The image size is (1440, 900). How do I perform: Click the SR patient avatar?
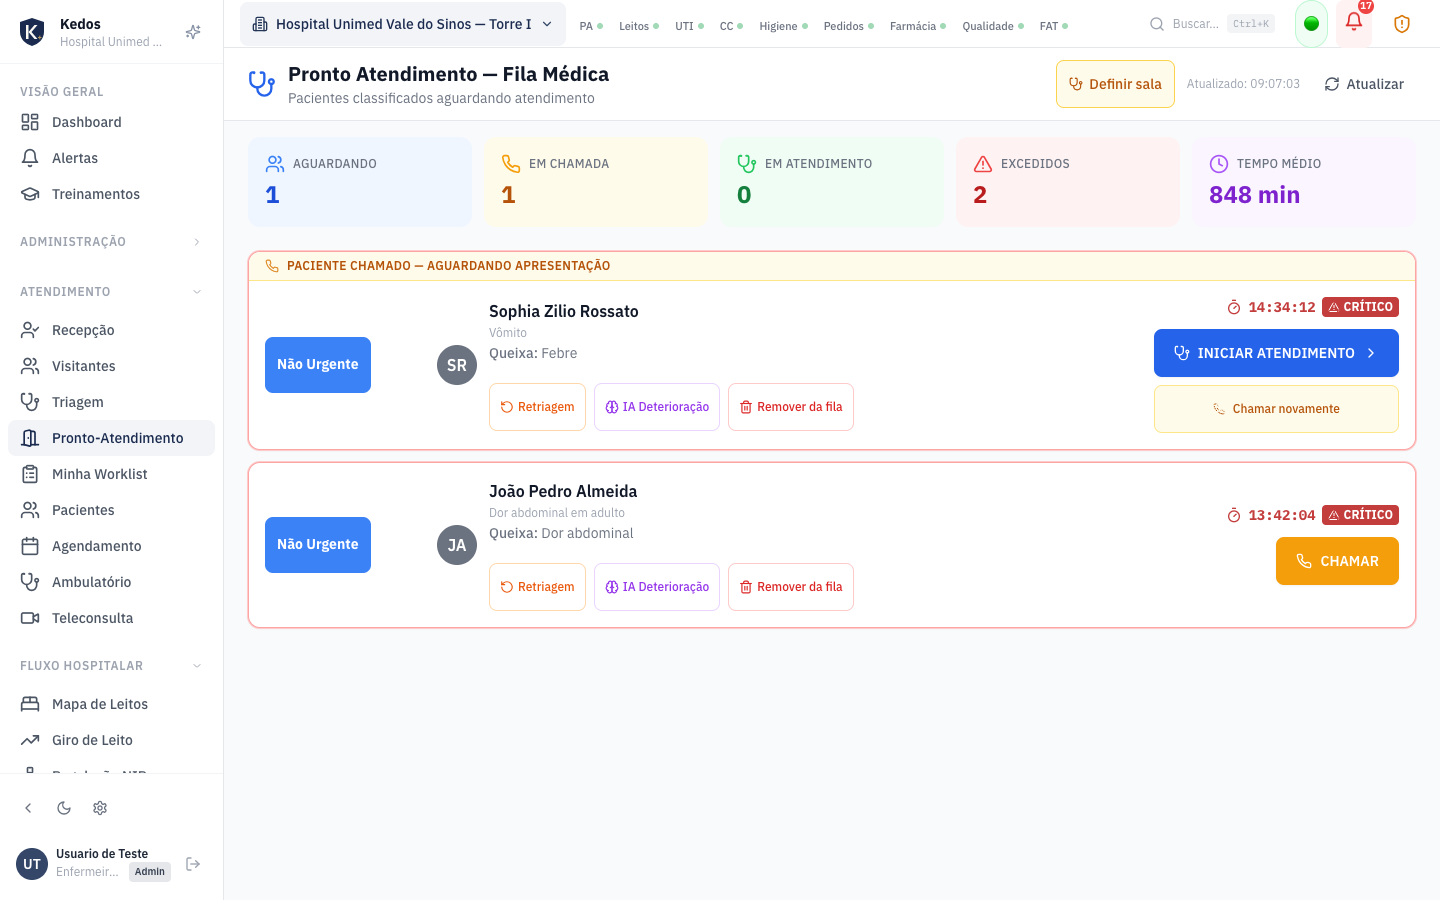[x=457, y=365]
